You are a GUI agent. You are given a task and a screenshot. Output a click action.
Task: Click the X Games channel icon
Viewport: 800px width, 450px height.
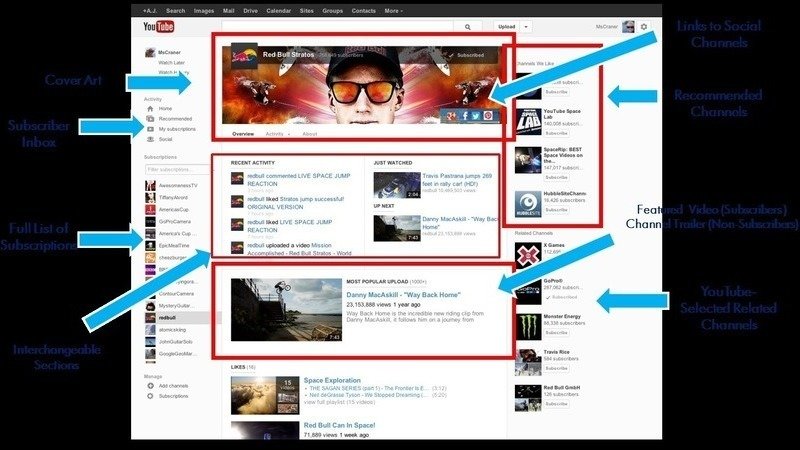[x=528, y=256]
